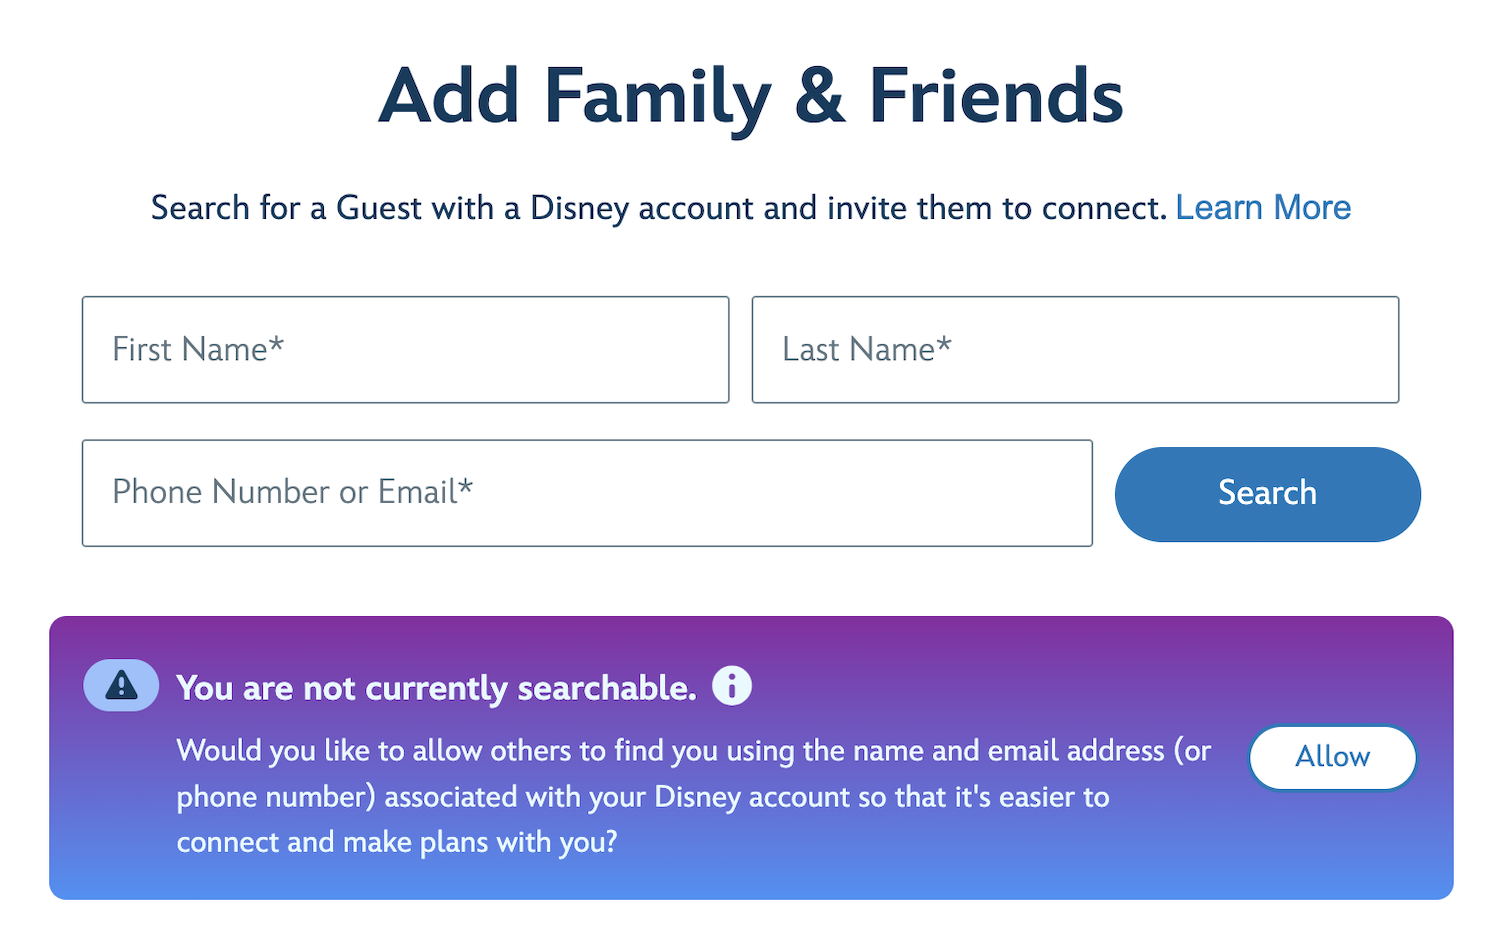The image size is (1500, 949).
Task: Click the banner's "Would you like to allow" paragraph
Action: (694, 796)
